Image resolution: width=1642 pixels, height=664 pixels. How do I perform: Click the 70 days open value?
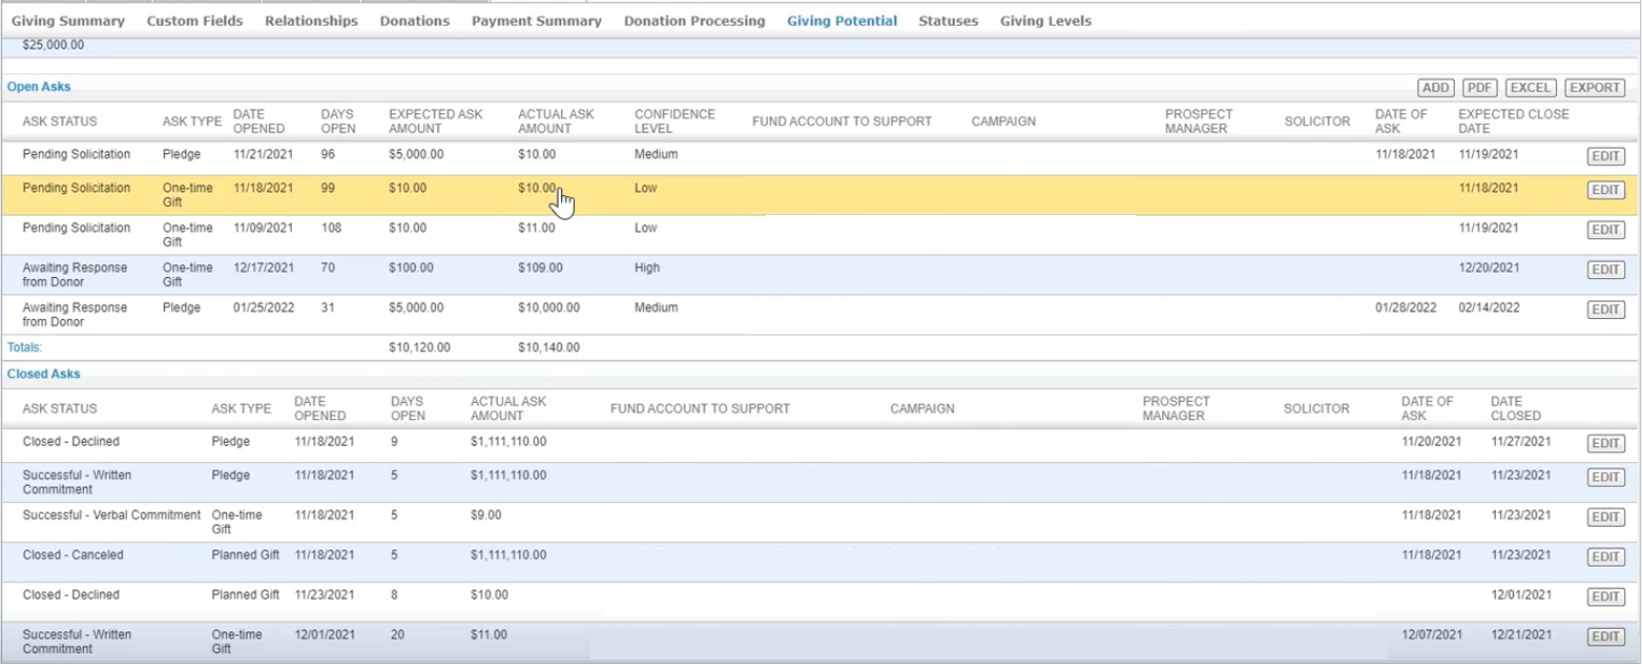(x=328, y=268)
